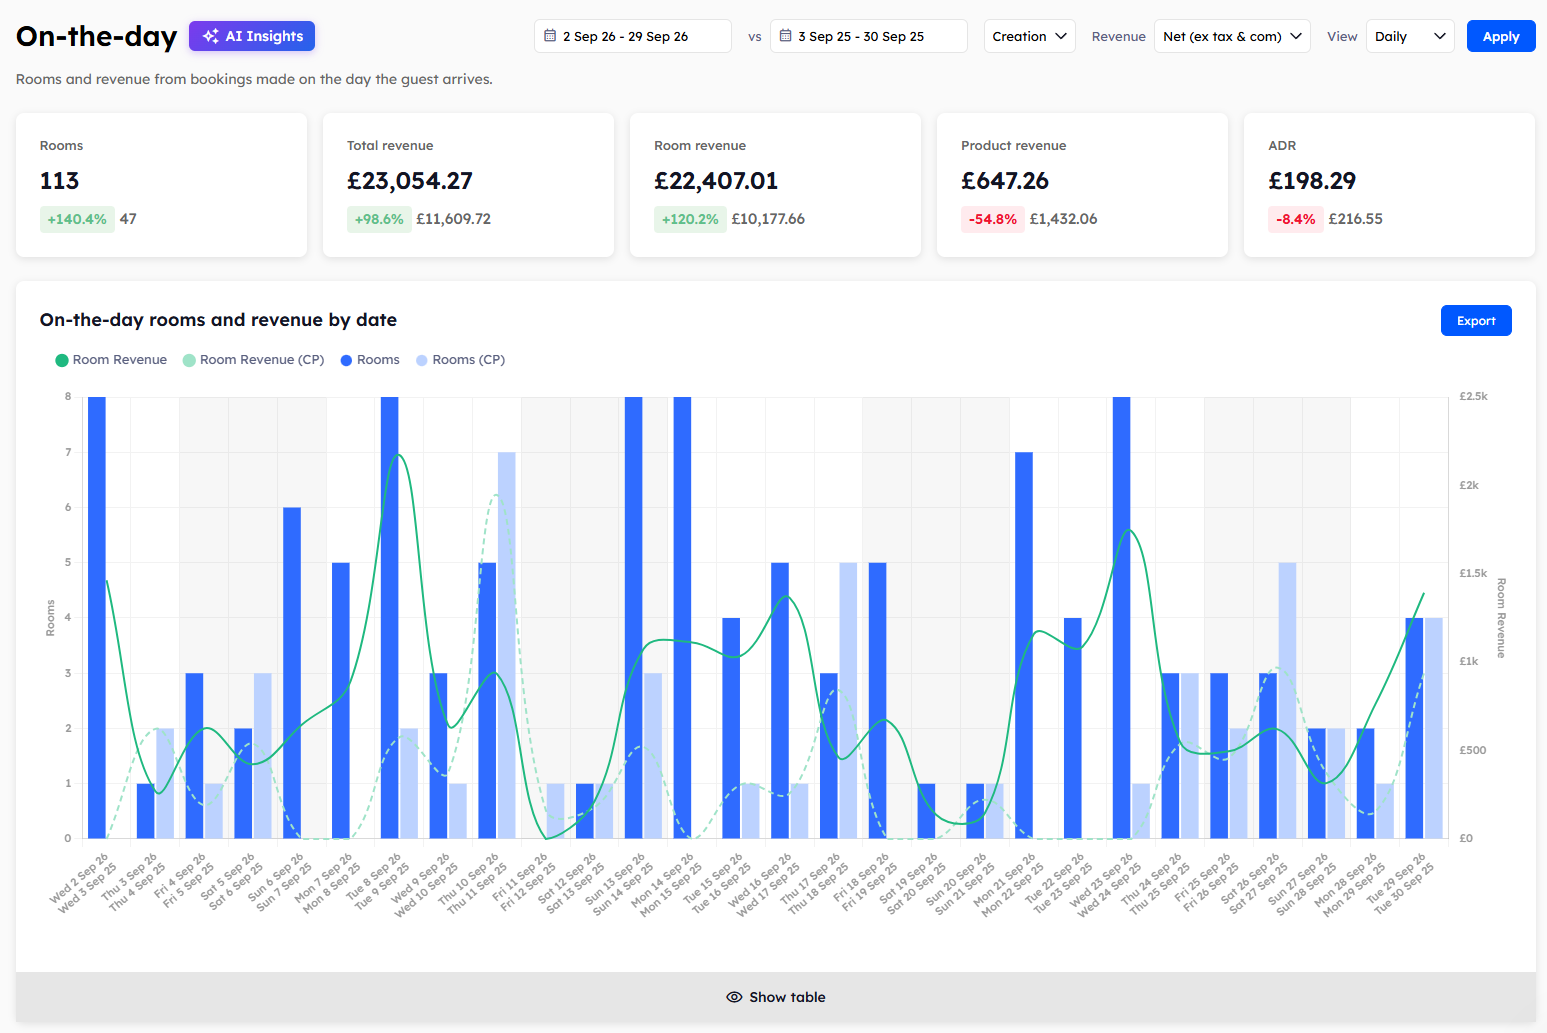1547x1033 pixels.
Task: Click the +98.6% change badge
Action: coord(379,219)
